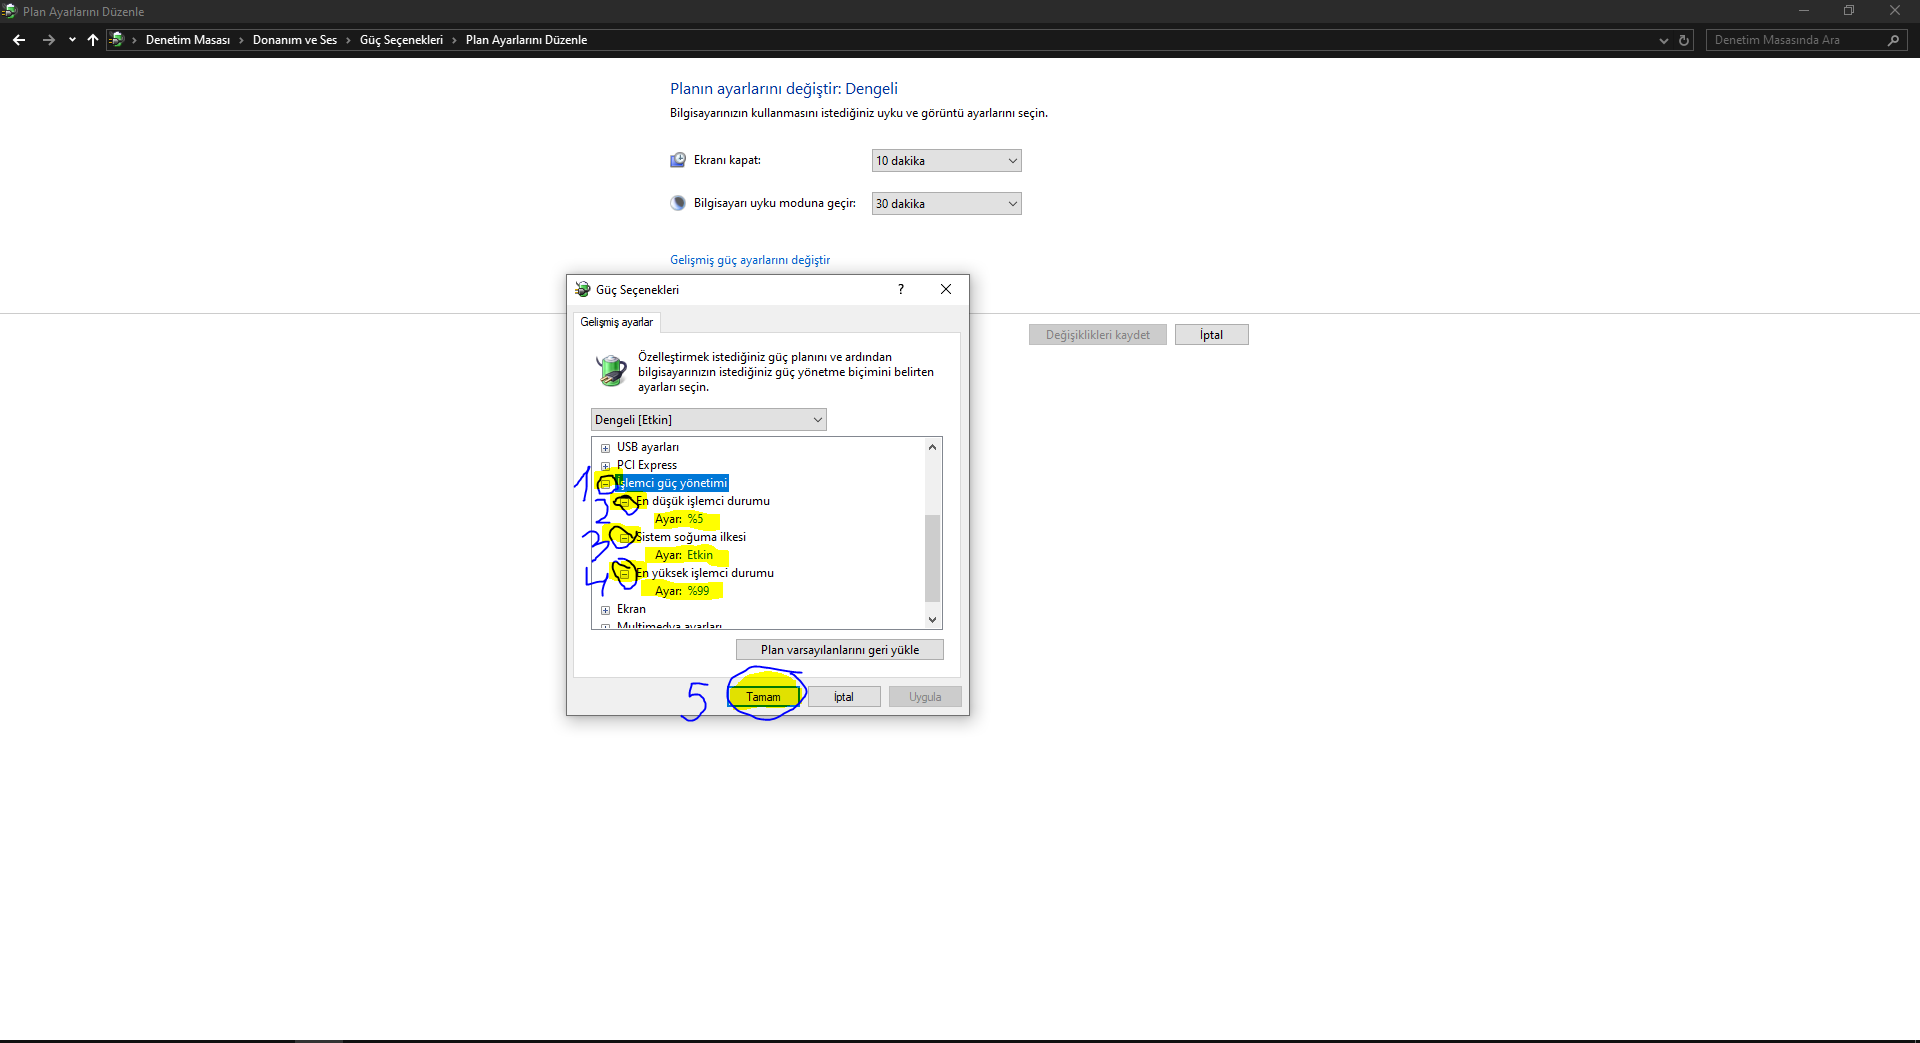Select the İşlemci güç yönetimi tree item
The width and height of the screenshot is (1920, 1043).
click(x=672, y=483)
